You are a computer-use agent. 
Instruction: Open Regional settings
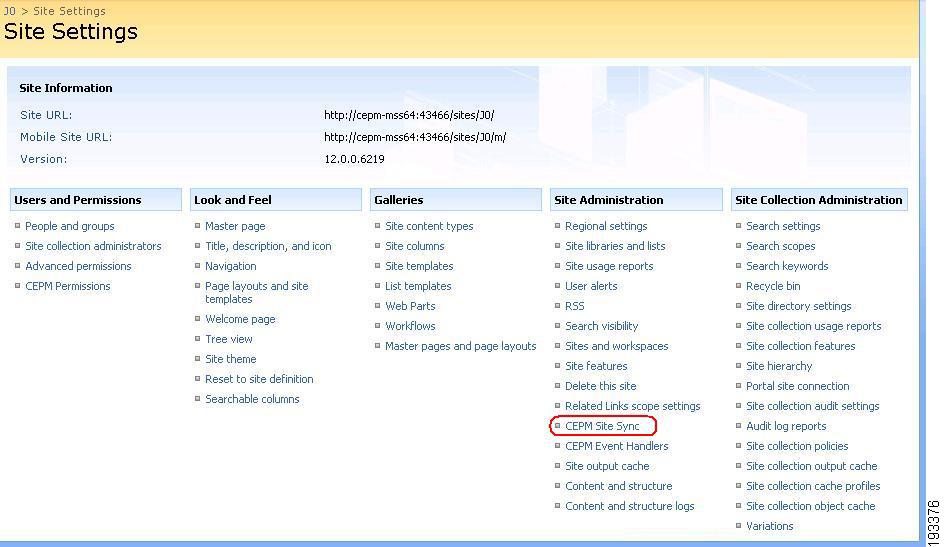606,226
